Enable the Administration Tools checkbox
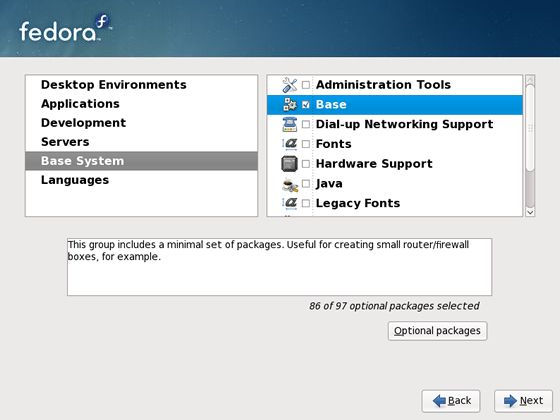Screen dimensions: 560x420 [306, 85]
